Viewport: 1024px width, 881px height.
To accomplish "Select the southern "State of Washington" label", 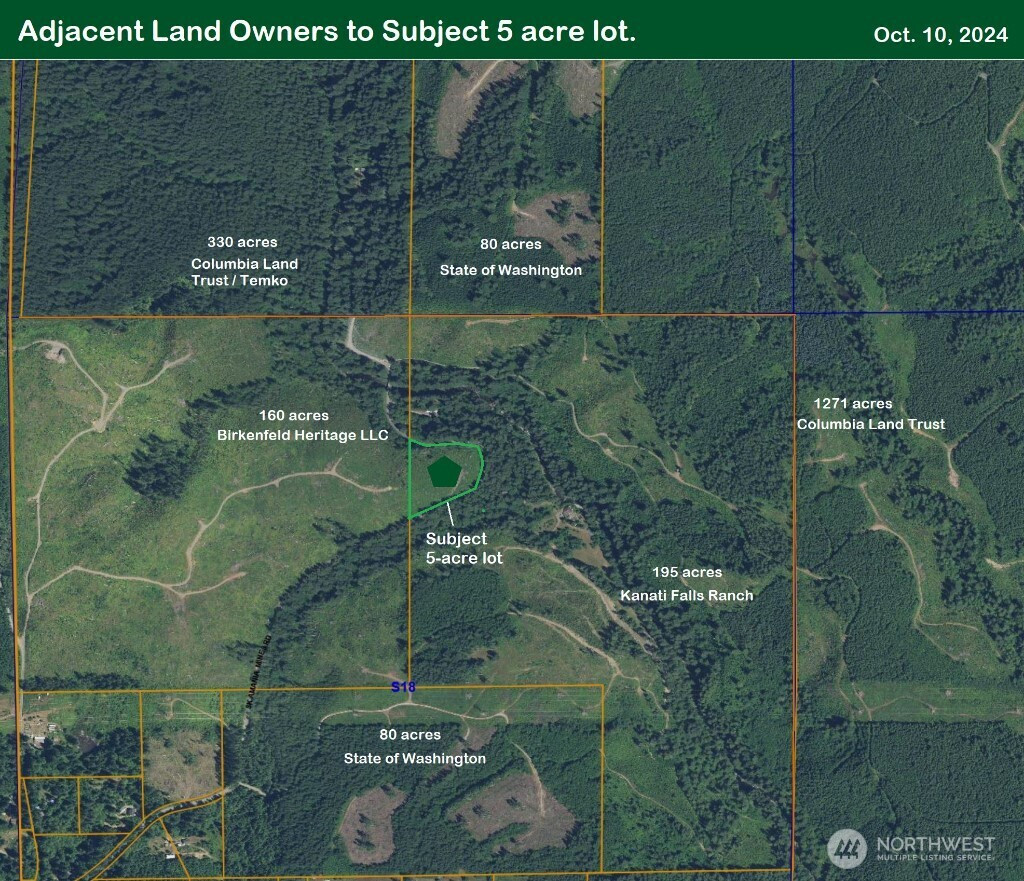I will point(414,758).
